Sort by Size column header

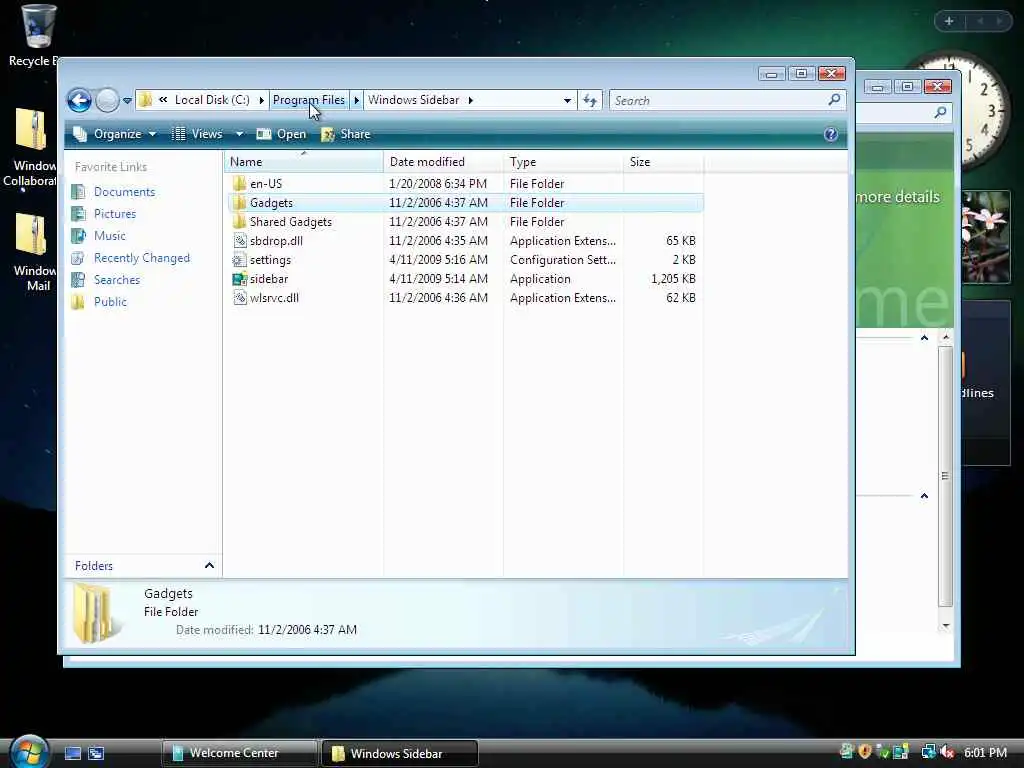663,162
